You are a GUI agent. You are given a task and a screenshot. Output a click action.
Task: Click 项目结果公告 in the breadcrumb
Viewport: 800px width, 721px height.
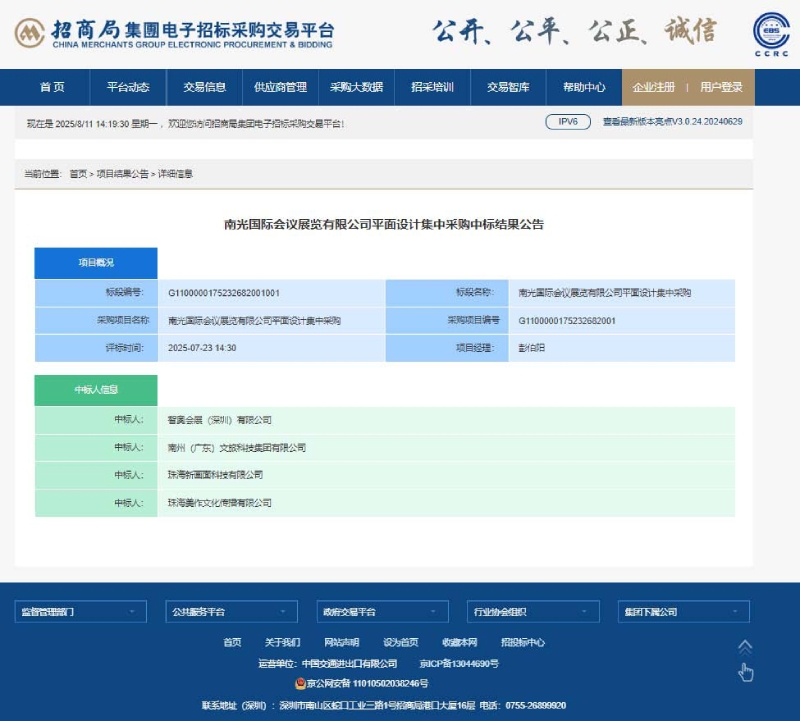122,174
